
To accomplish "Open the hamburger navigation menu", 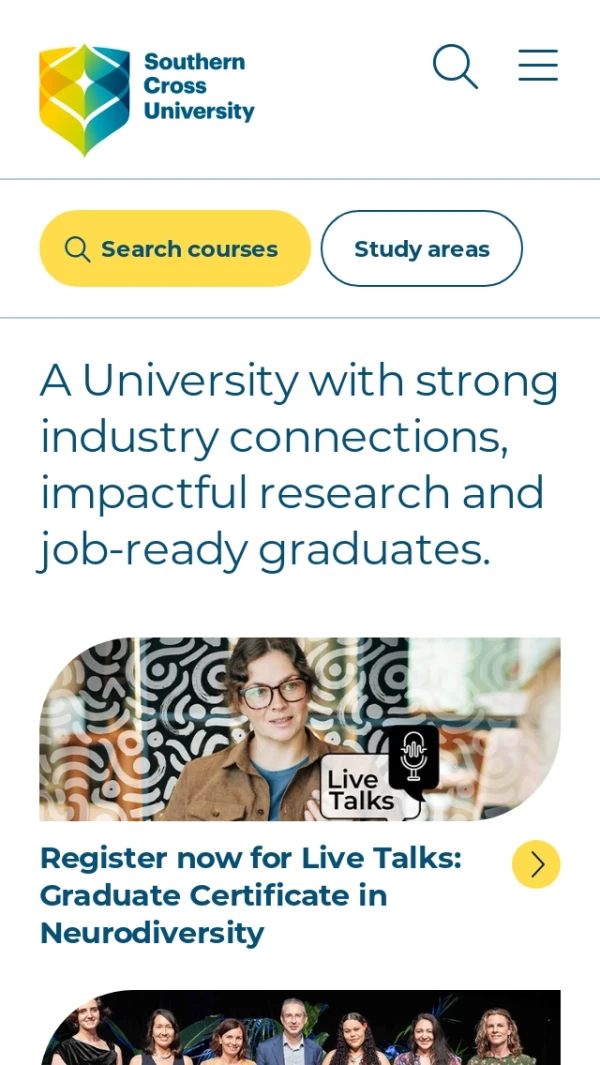I will (x=537, y=65).
